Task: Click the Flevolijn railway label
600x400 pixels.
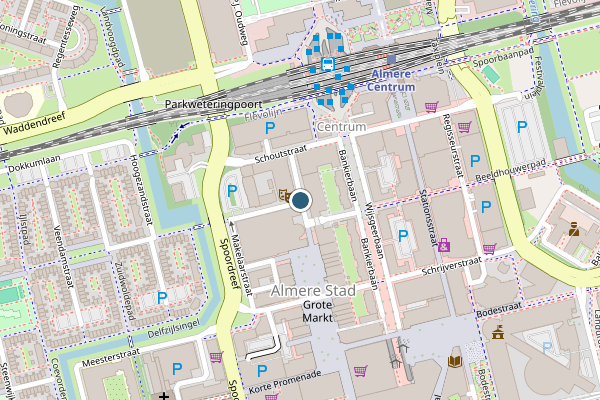Action: pyautogui.click(x=263, y=114)
